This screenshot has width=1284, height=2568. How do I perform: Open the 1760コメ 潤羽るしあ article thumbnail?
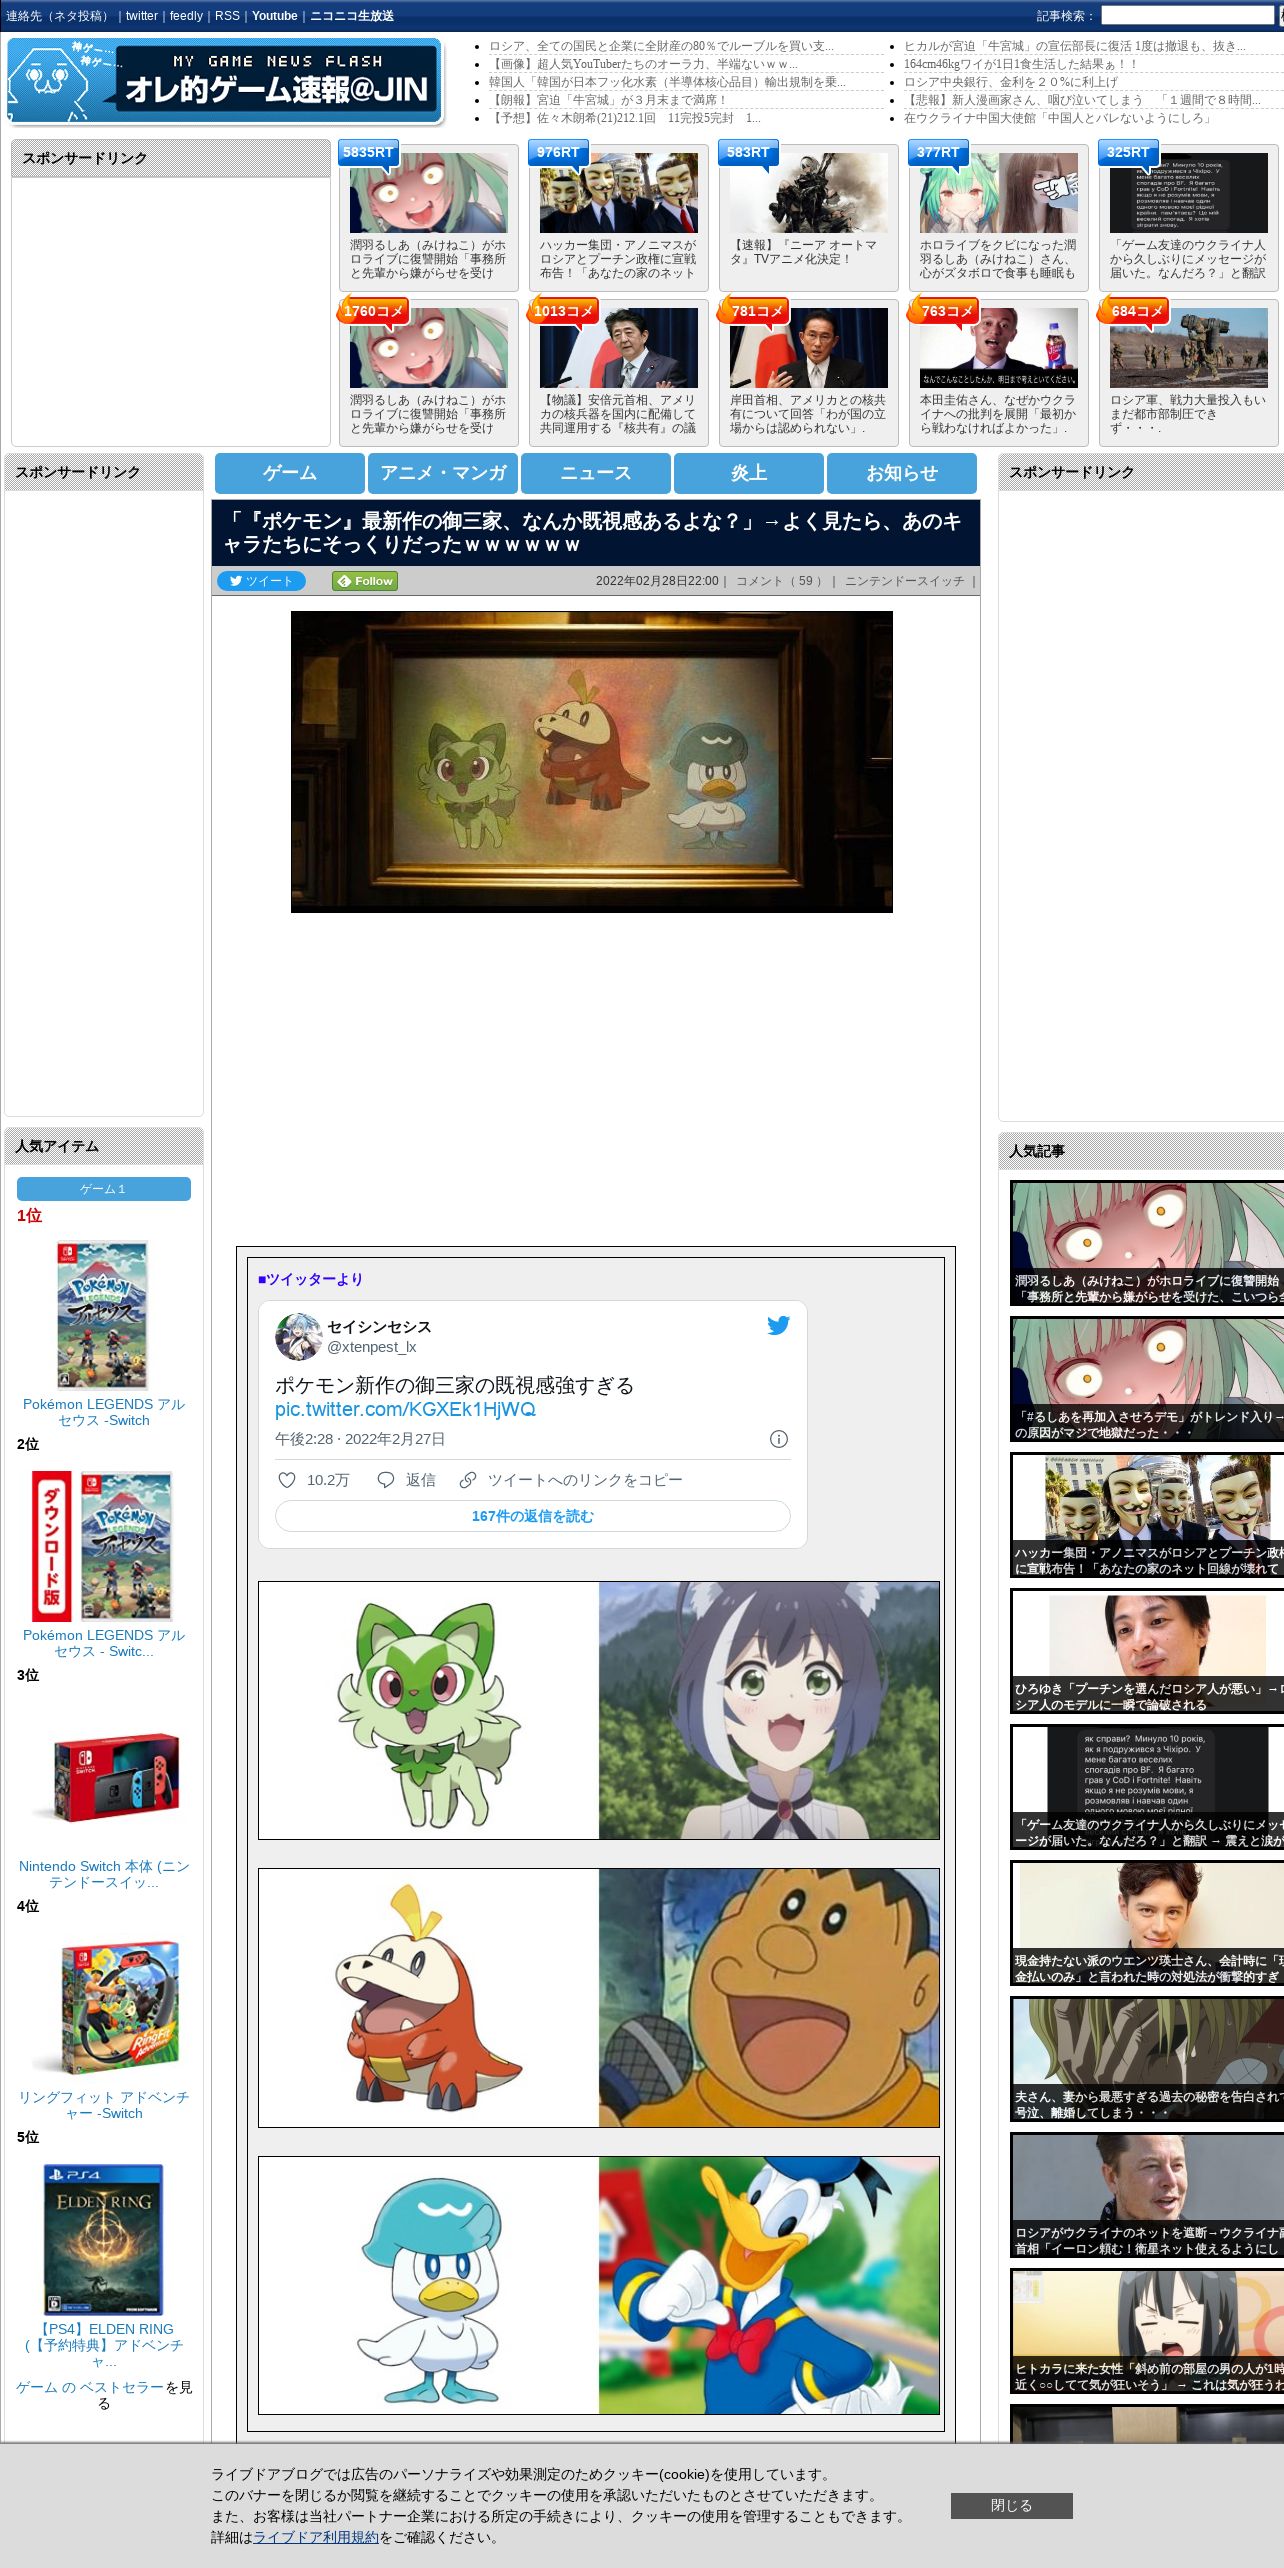[x=429, y=348]
